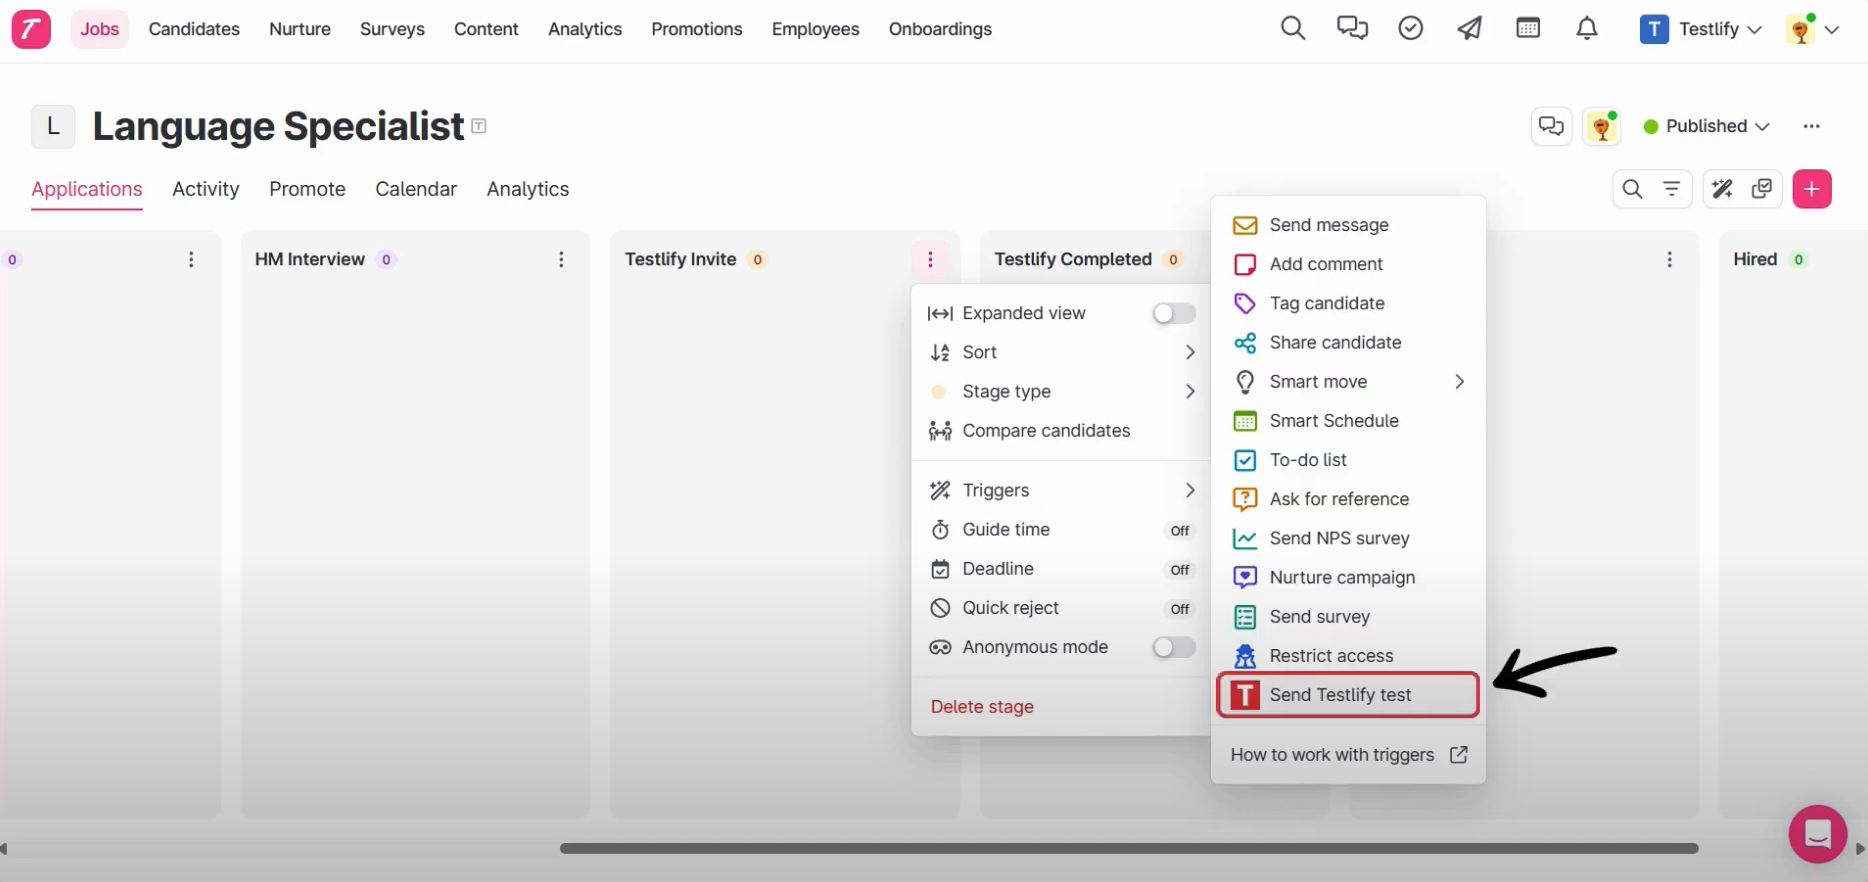This screenshot has height=882, width=1868.
Task: Search applications with the magnifier icon
Action: [1632, 189]
